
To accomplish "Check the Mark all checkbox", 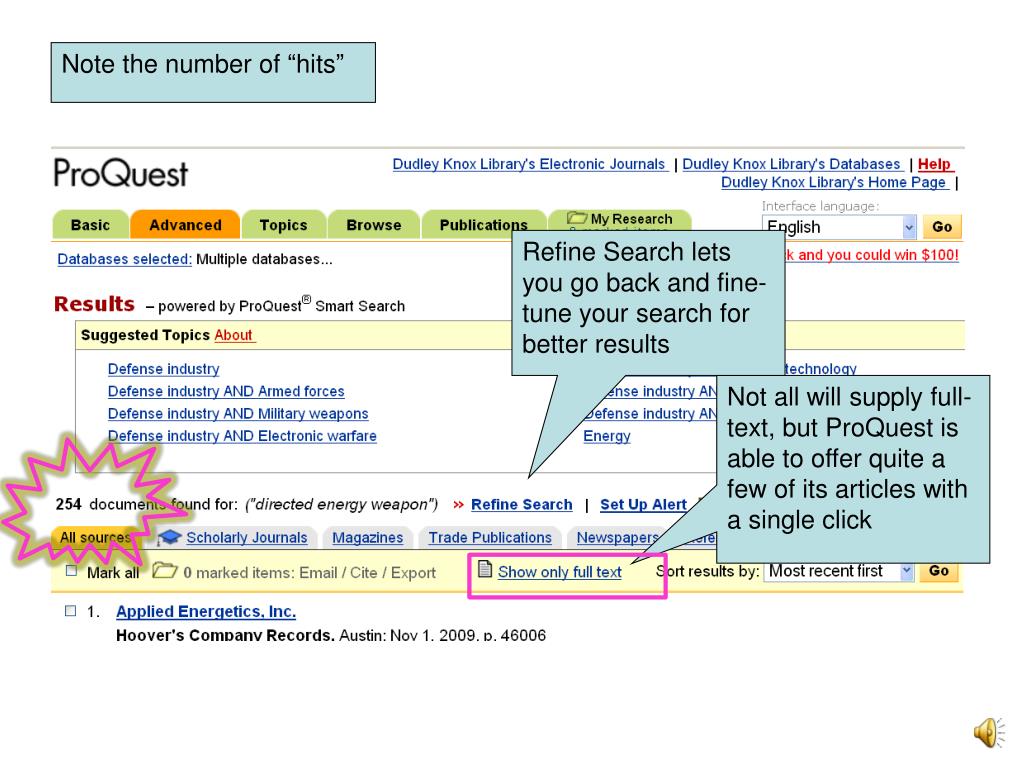I will (x=71, y=571).
